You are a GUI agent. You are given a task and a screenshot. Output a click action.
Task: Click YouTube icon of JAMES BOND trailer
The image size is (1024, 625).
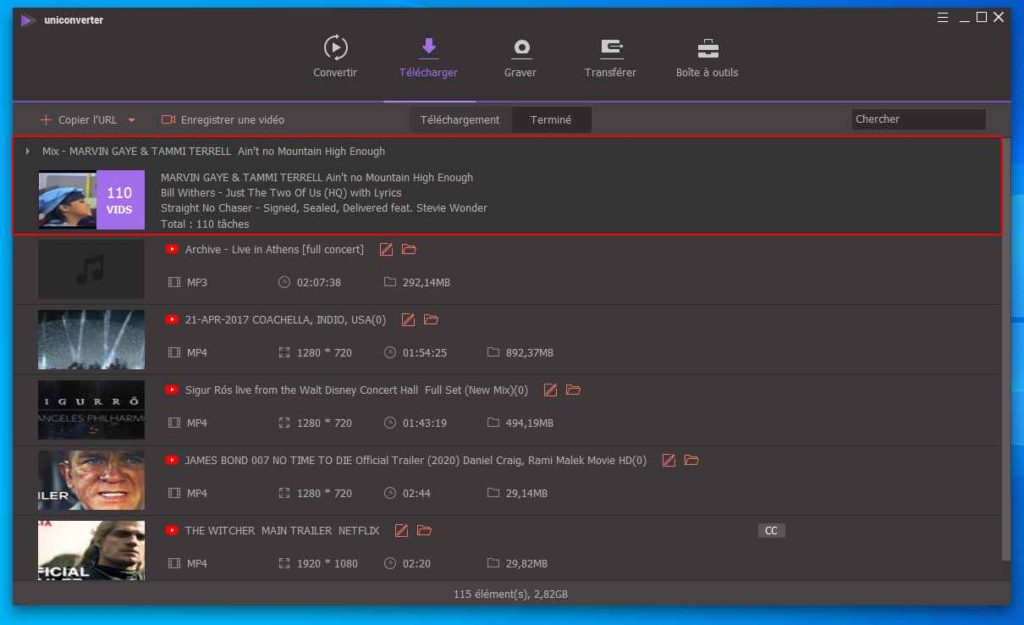click(172, 461)
